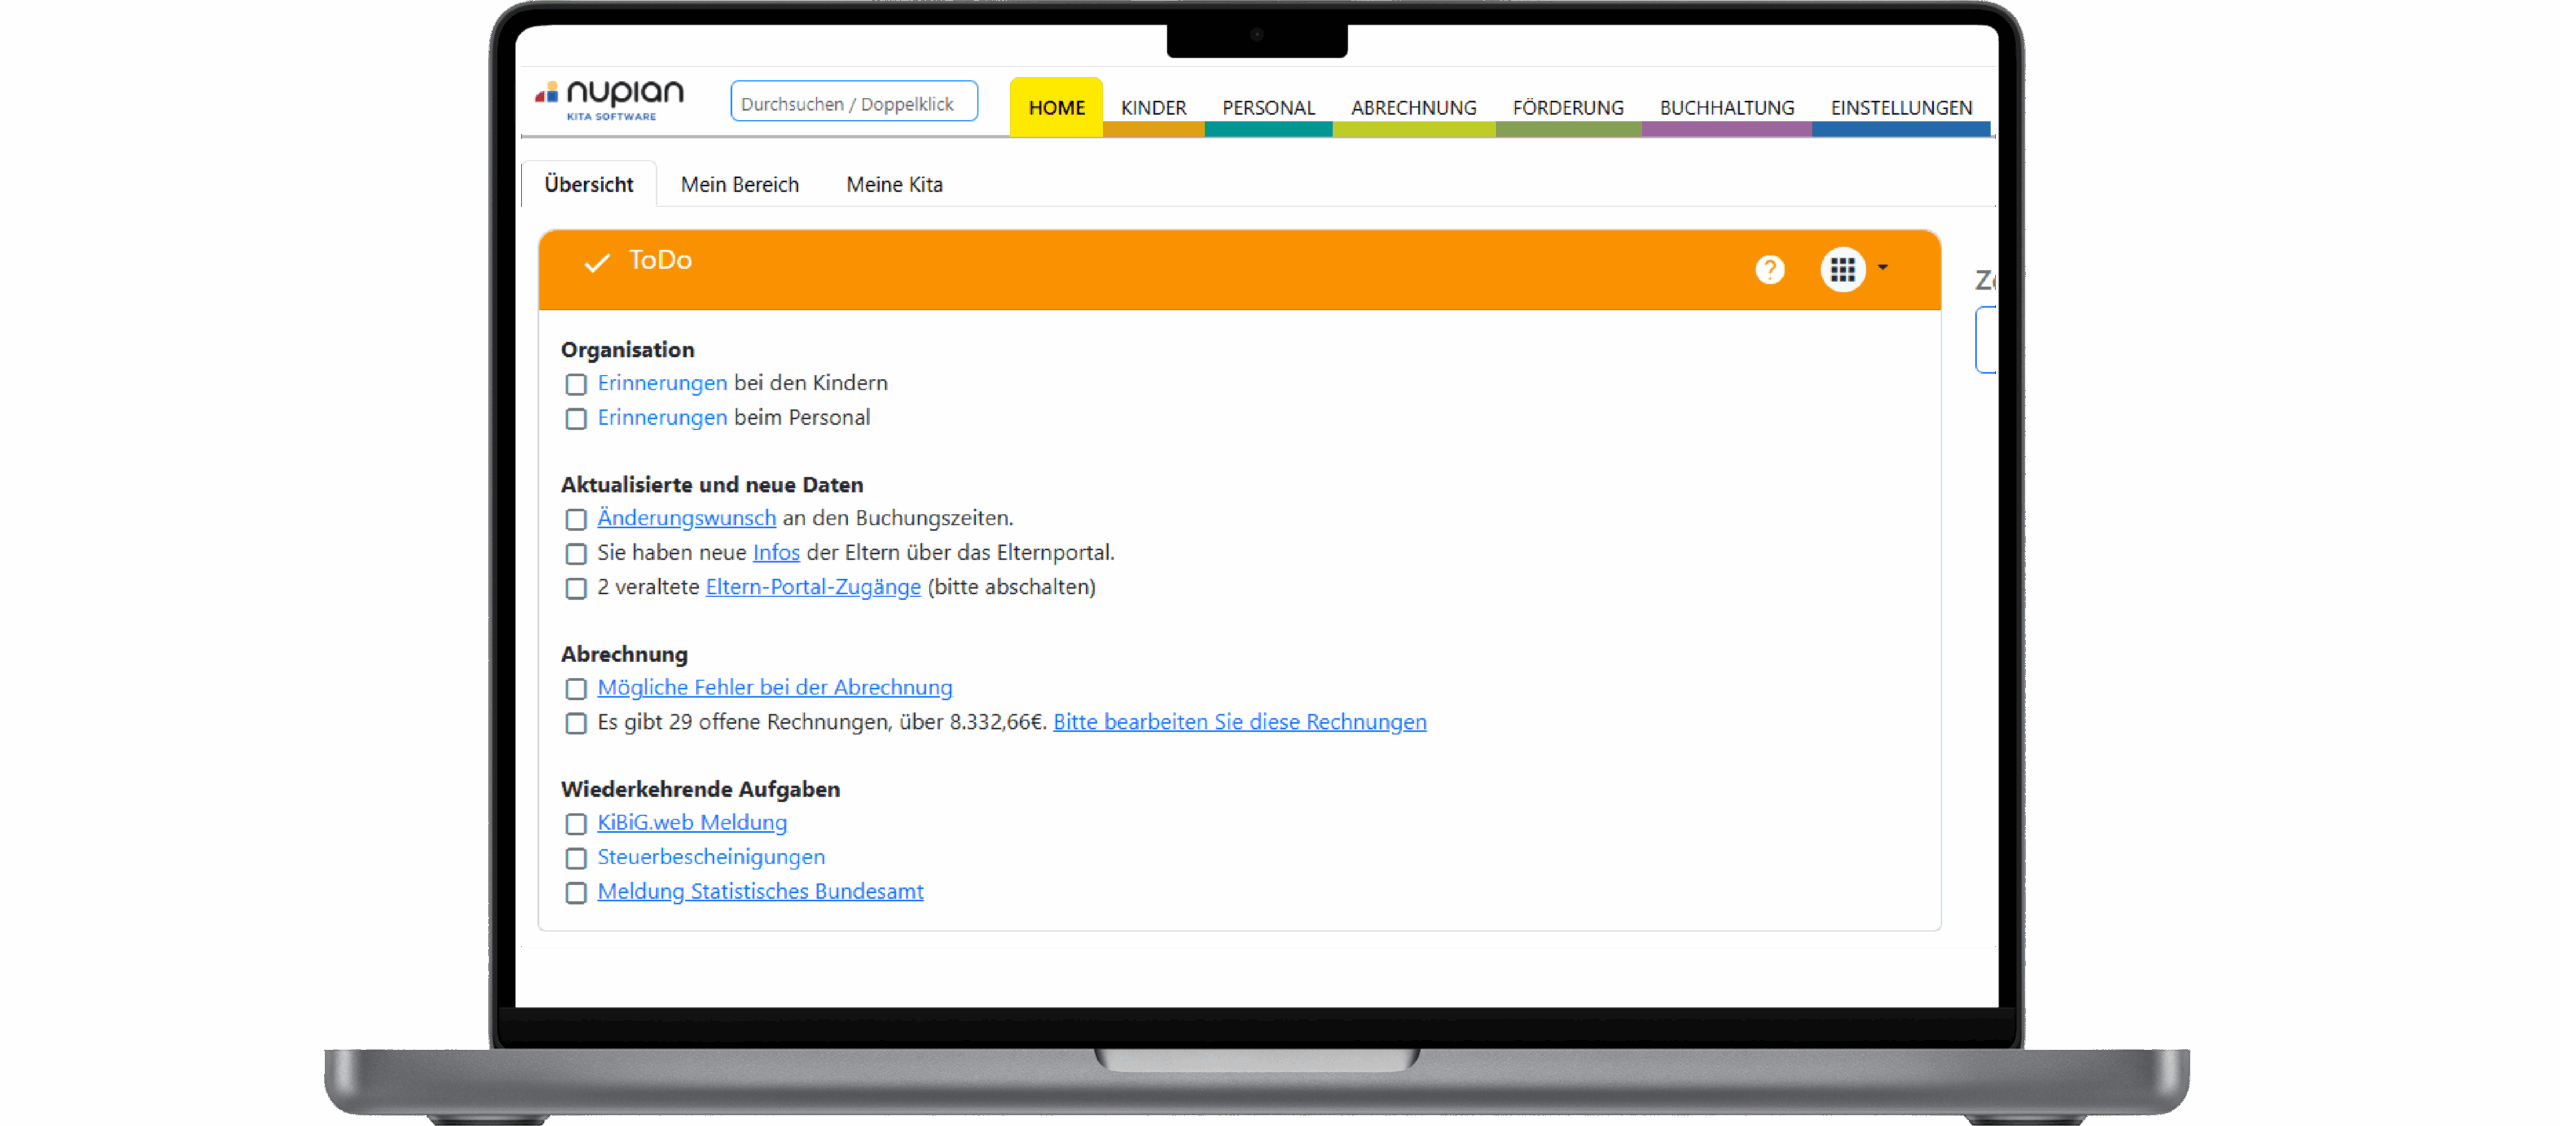Viewport: 2560px width, 1126px height.
Task: Open Meldung Statistisches Bundesamt link
Action: point(760,891)
